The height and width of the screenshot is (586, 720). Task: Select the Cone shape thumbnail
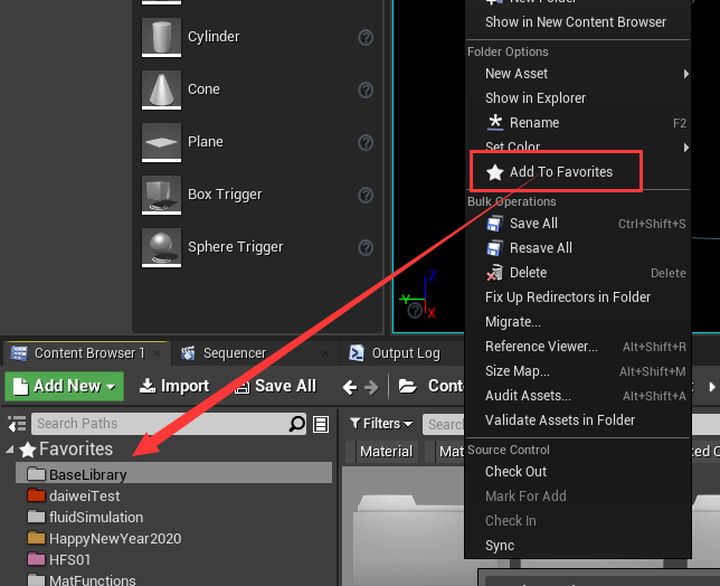point(161,90)
